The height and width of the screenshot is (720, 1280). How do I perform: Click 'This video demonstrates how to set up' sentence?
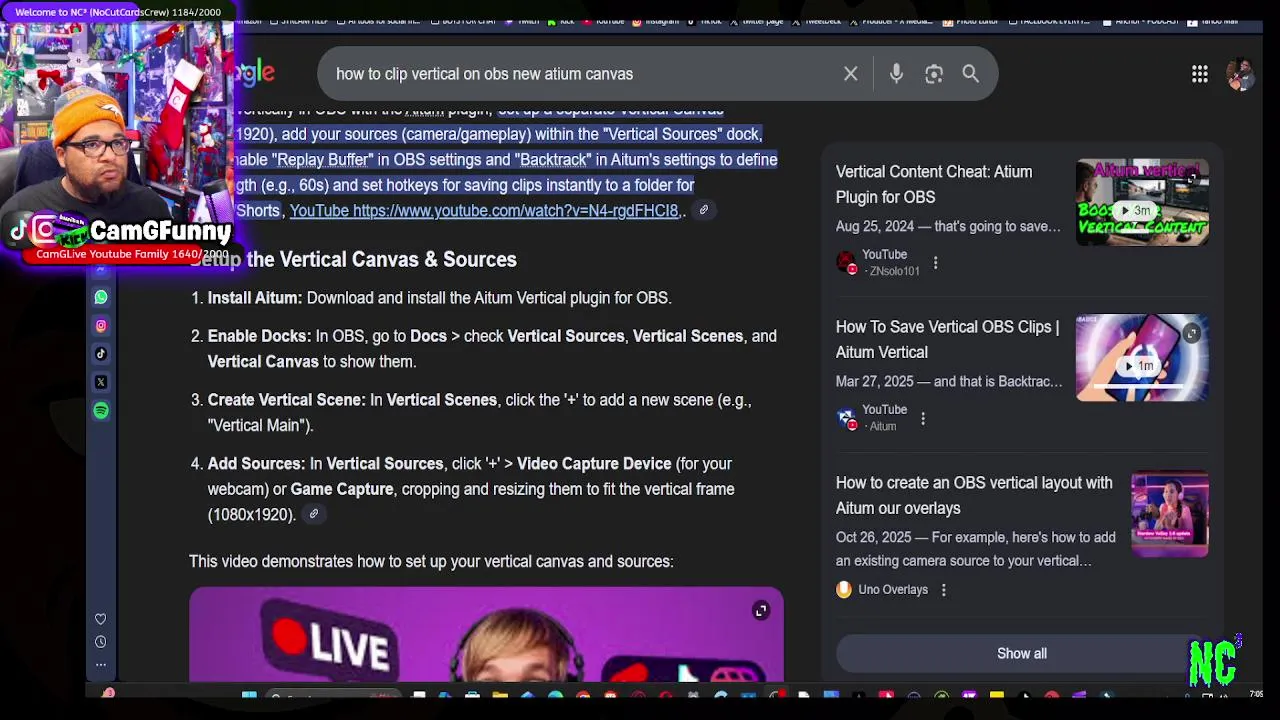(431, 561)
